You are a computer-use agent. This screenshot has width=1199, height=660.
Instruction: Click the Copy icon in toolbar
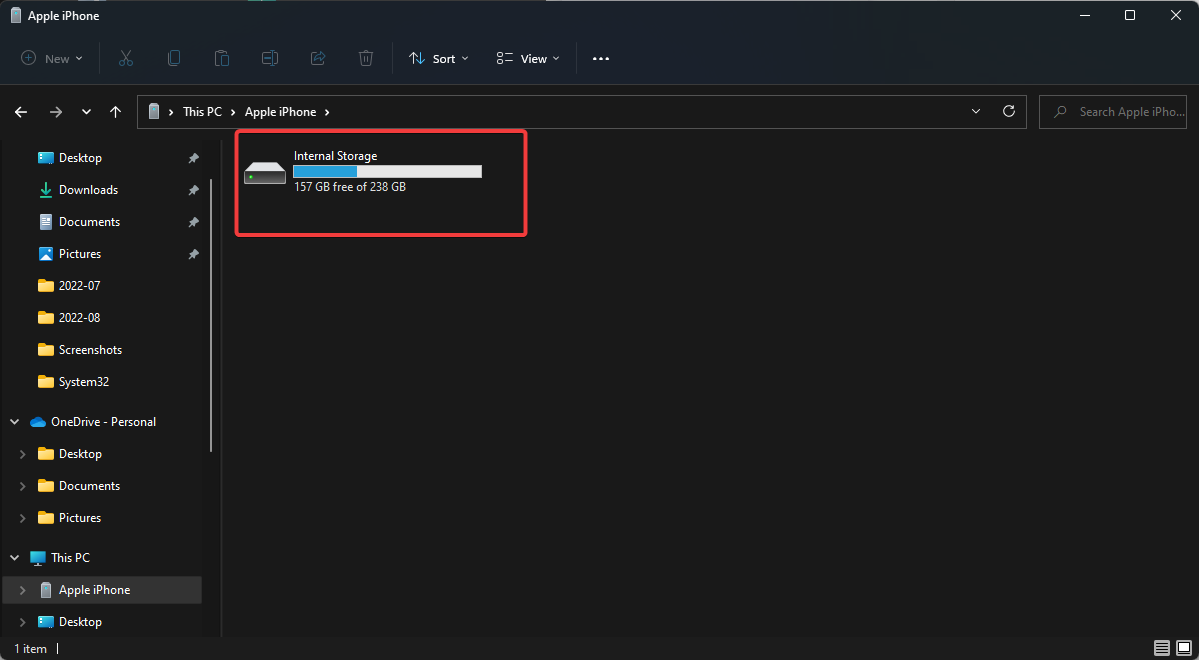pyautogui.click(x=174, y=58)
